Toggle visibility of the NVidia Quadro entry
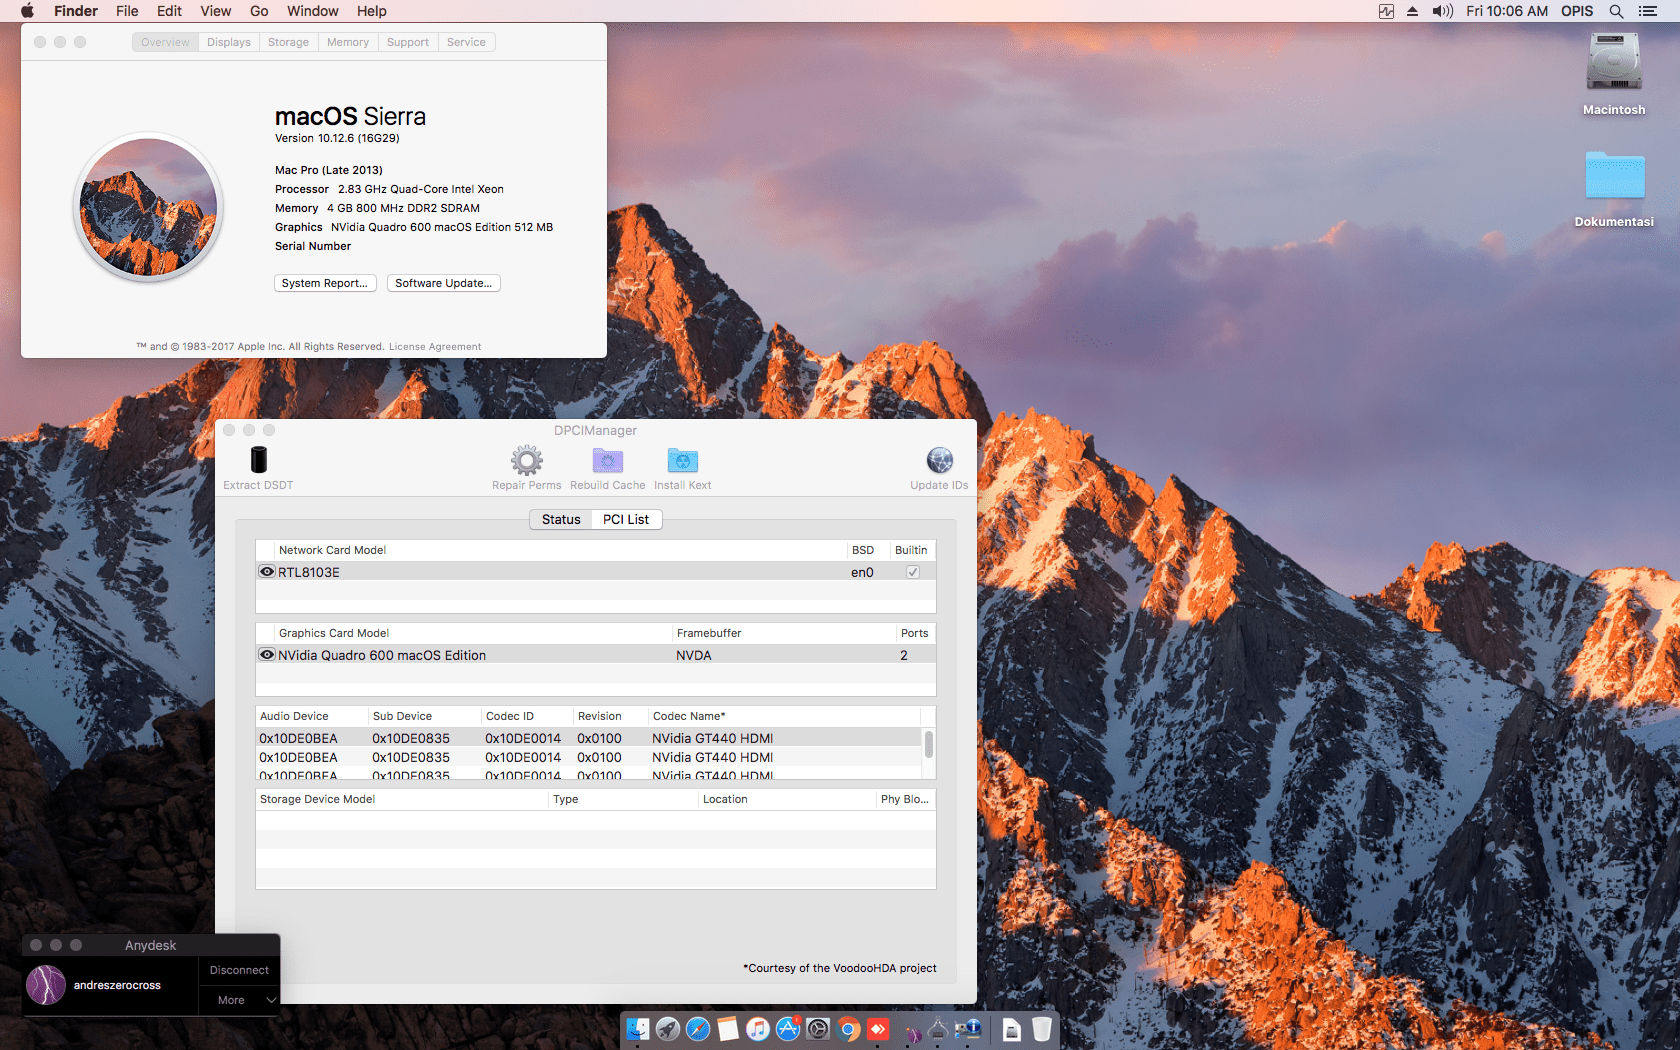Viewport: 1680px width, 1050px height. point(266,655)
